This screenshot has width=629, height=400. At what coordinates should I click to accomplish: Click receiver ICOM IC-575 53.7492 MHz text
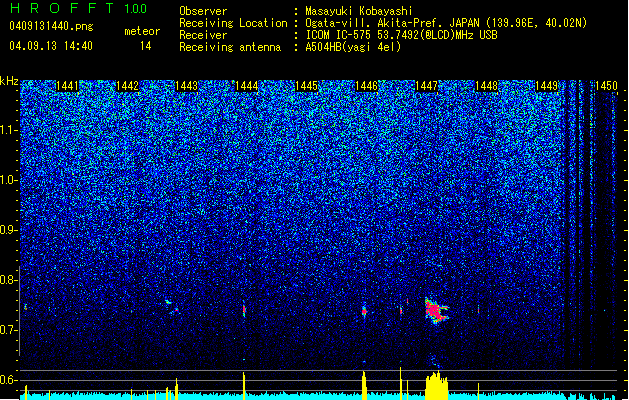point(401,35)
